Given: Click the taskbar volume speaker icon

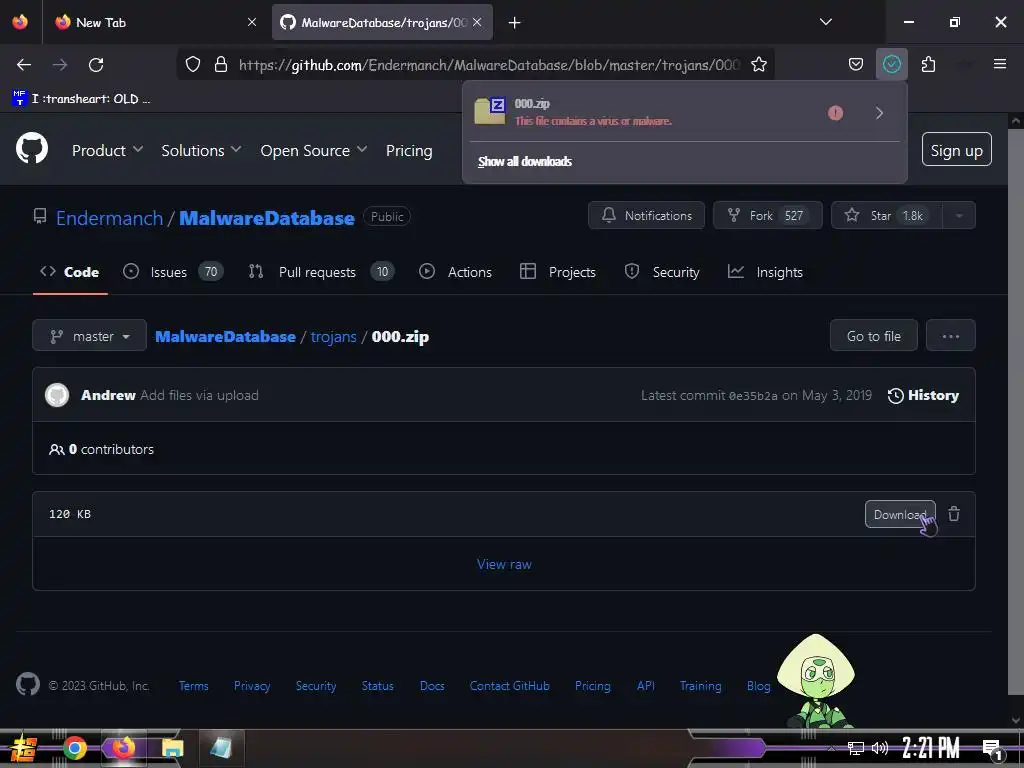Looking at the screenshot, I should click(x=879, y=748).
